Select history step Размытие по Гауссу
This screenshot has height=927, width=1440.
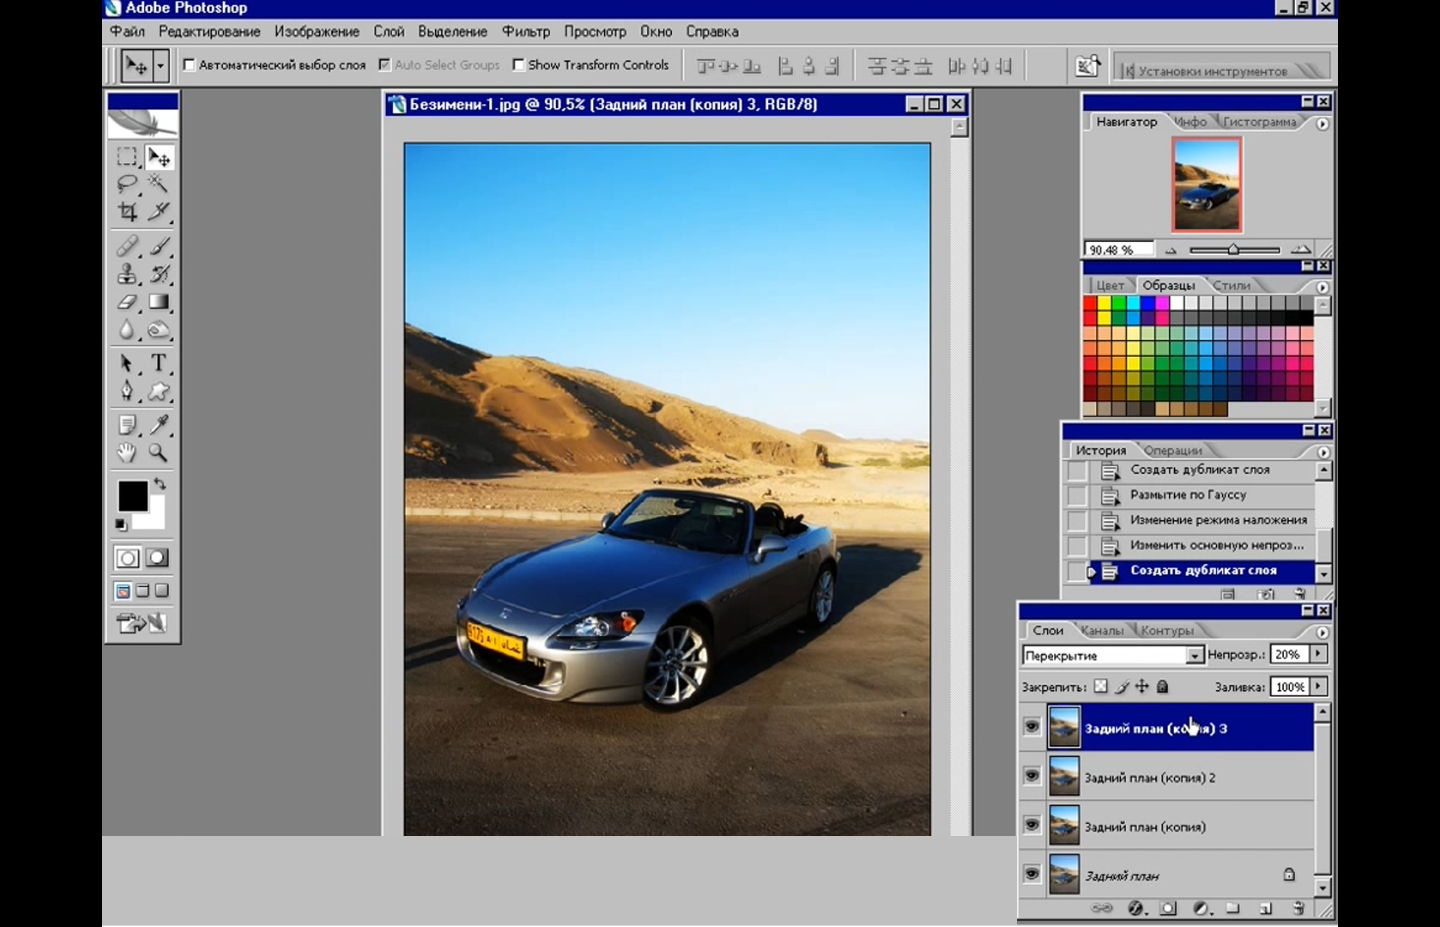coord(1188,495)
